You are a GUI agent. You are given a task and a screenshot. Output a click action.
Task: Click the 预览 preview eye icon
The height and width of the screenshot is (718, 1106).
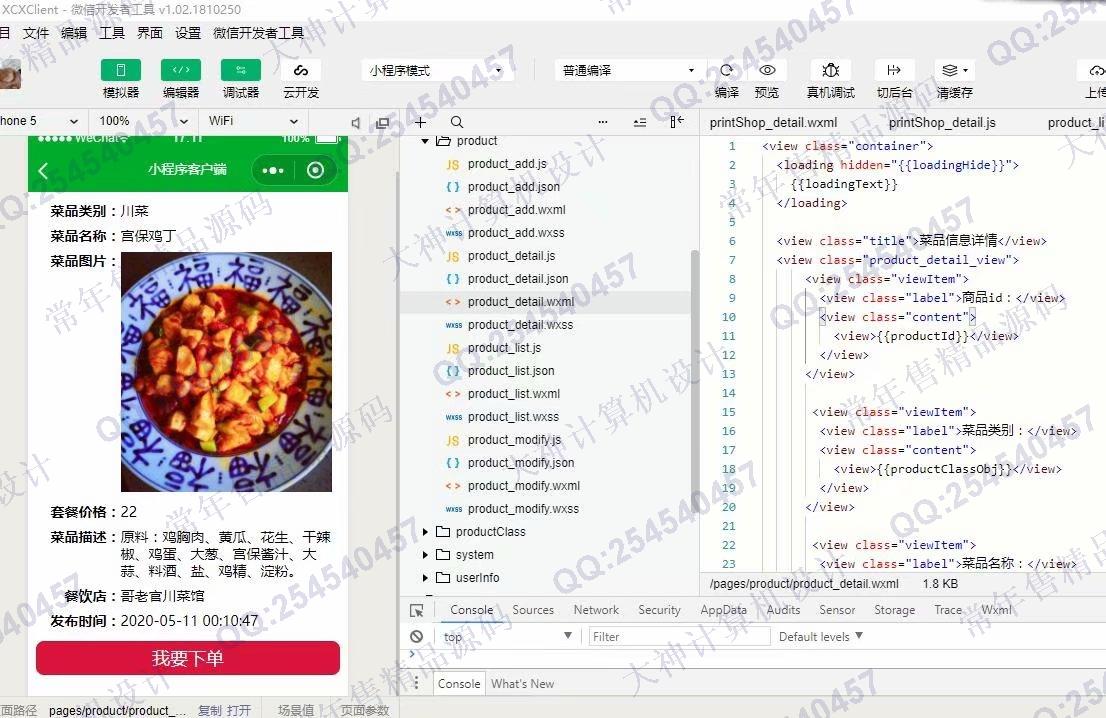click(767, 70)
